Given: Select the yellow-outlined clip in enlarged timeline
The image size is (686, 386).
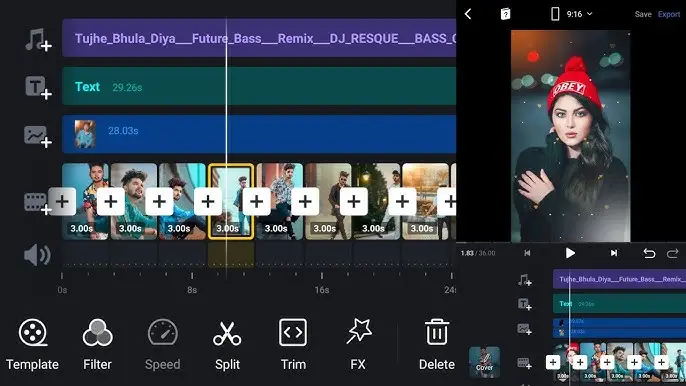Looking at the screenshot, I should click(231, 202).
